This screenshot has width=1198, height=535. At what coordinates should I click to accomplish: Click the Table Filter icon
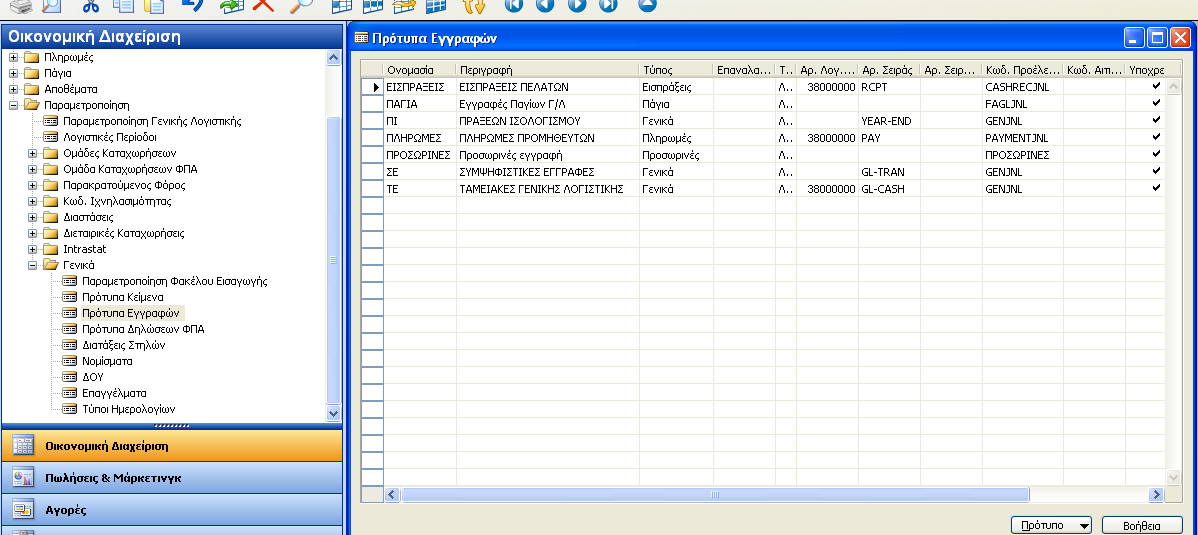pos(372,6)
